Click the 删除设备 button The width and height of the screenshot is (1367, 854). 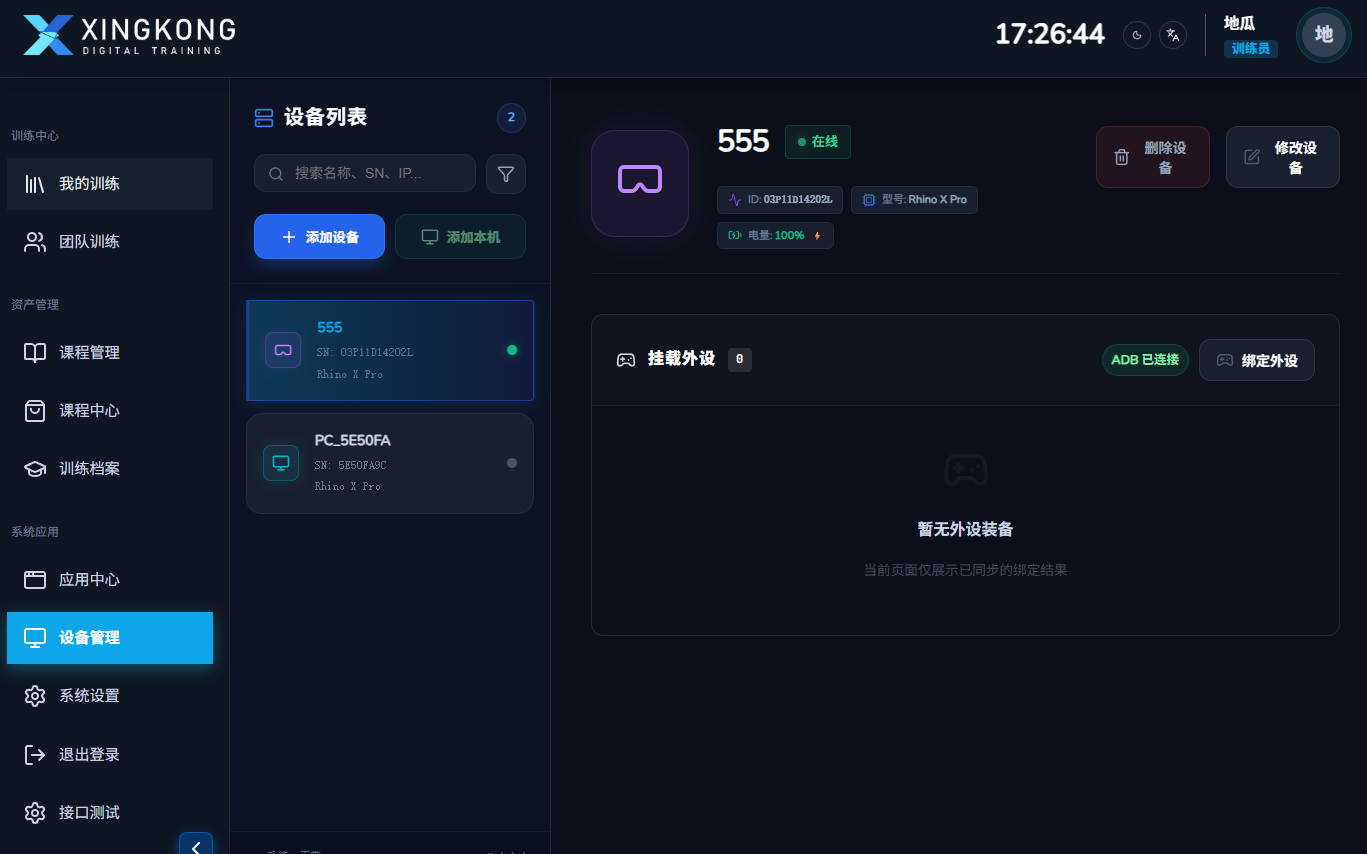coord(1153,157)
